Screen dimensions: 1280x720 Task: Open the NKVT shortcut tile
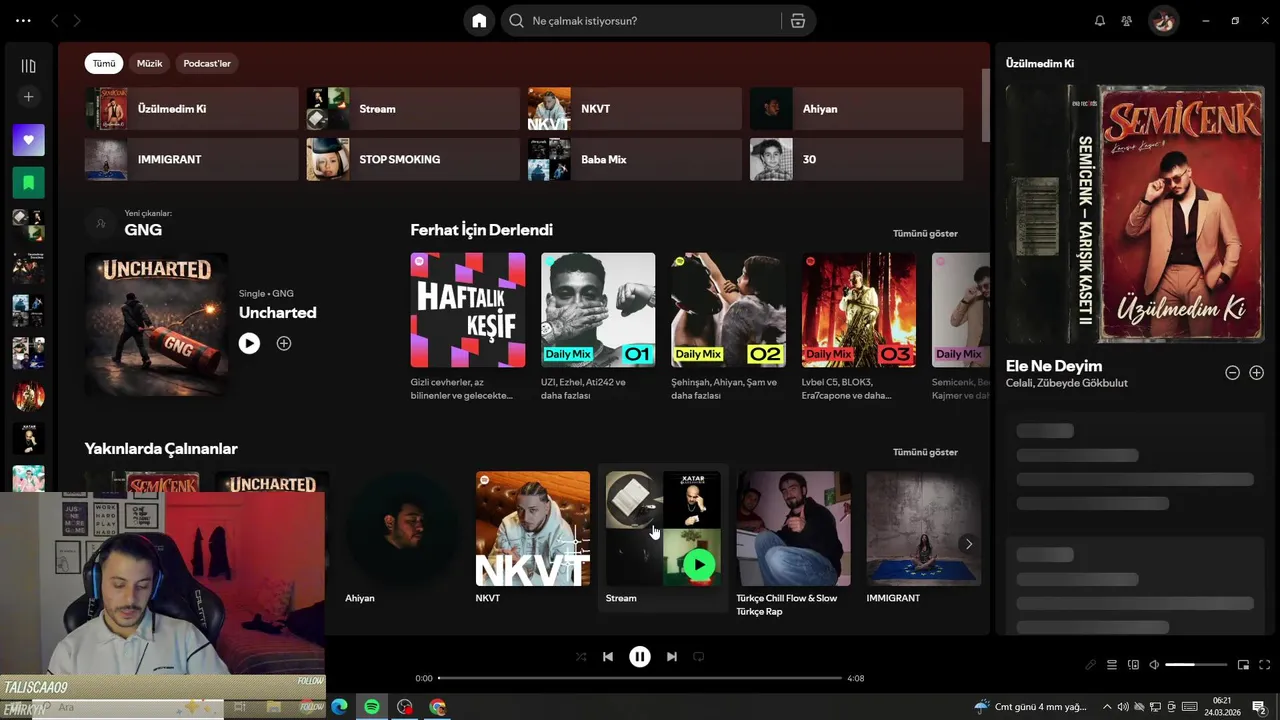(x=635, y=109)
